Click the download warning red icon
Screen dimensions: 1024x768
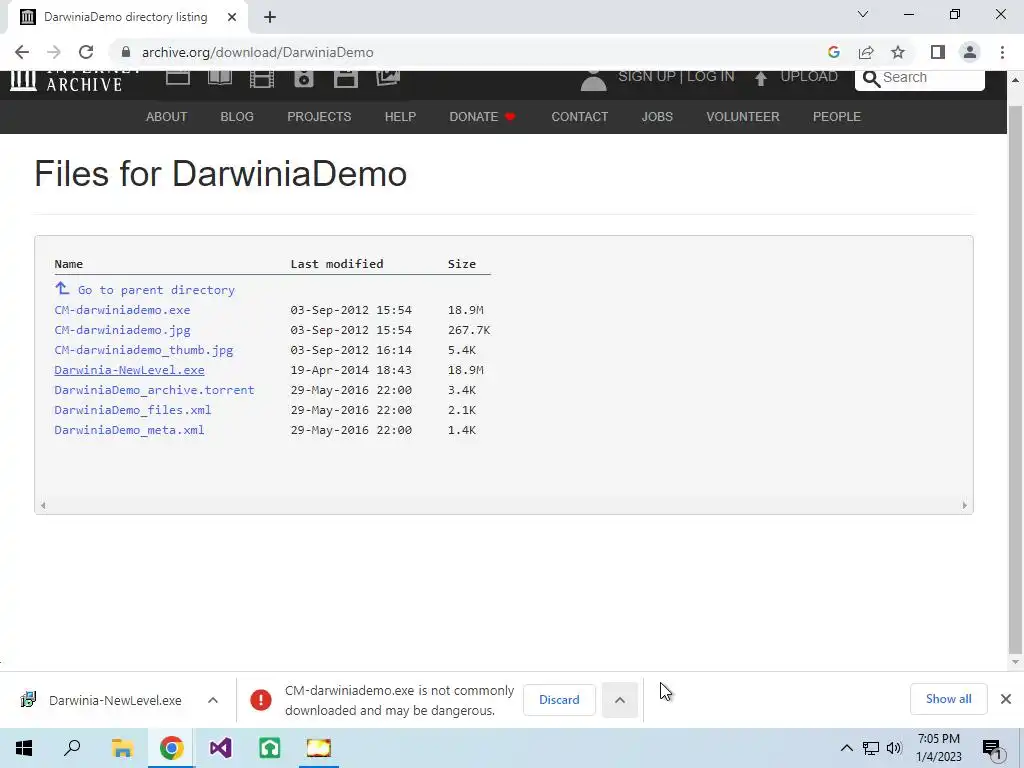coord(261,700)
